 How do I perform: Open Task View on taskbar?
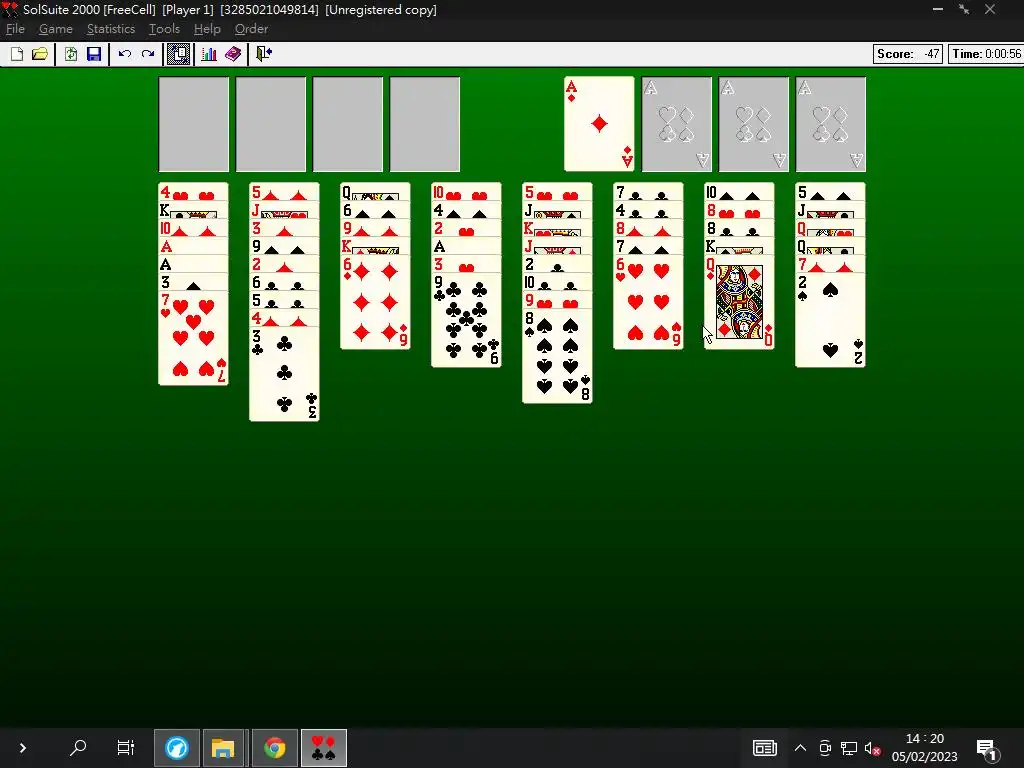pyautogui.click(x=125, y=748)
